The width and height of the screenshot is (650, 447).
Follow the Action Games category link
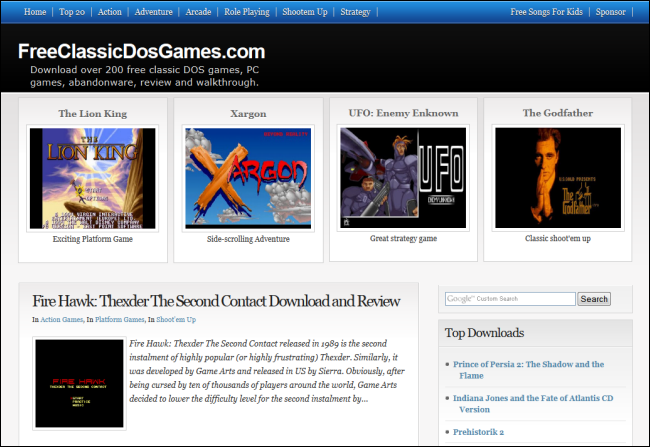tap(61, 320)
